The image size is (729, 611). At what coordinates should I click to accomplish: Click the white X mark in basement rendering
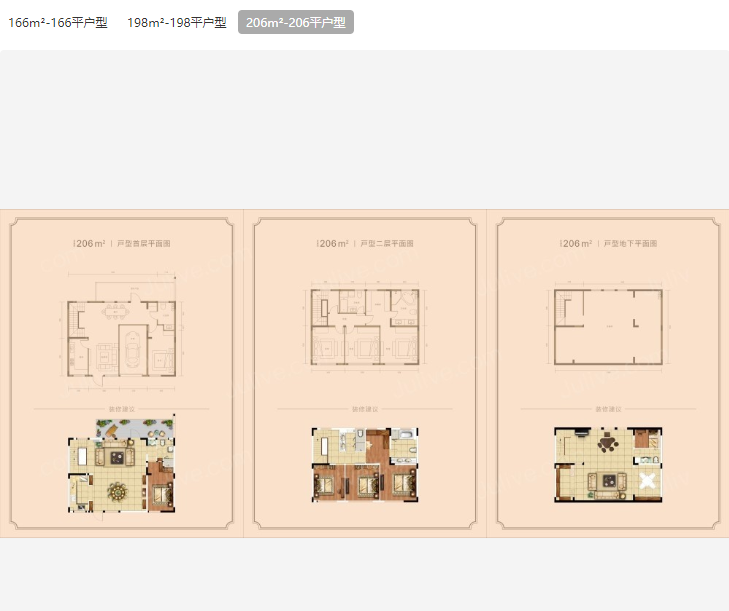click(647, 482)
